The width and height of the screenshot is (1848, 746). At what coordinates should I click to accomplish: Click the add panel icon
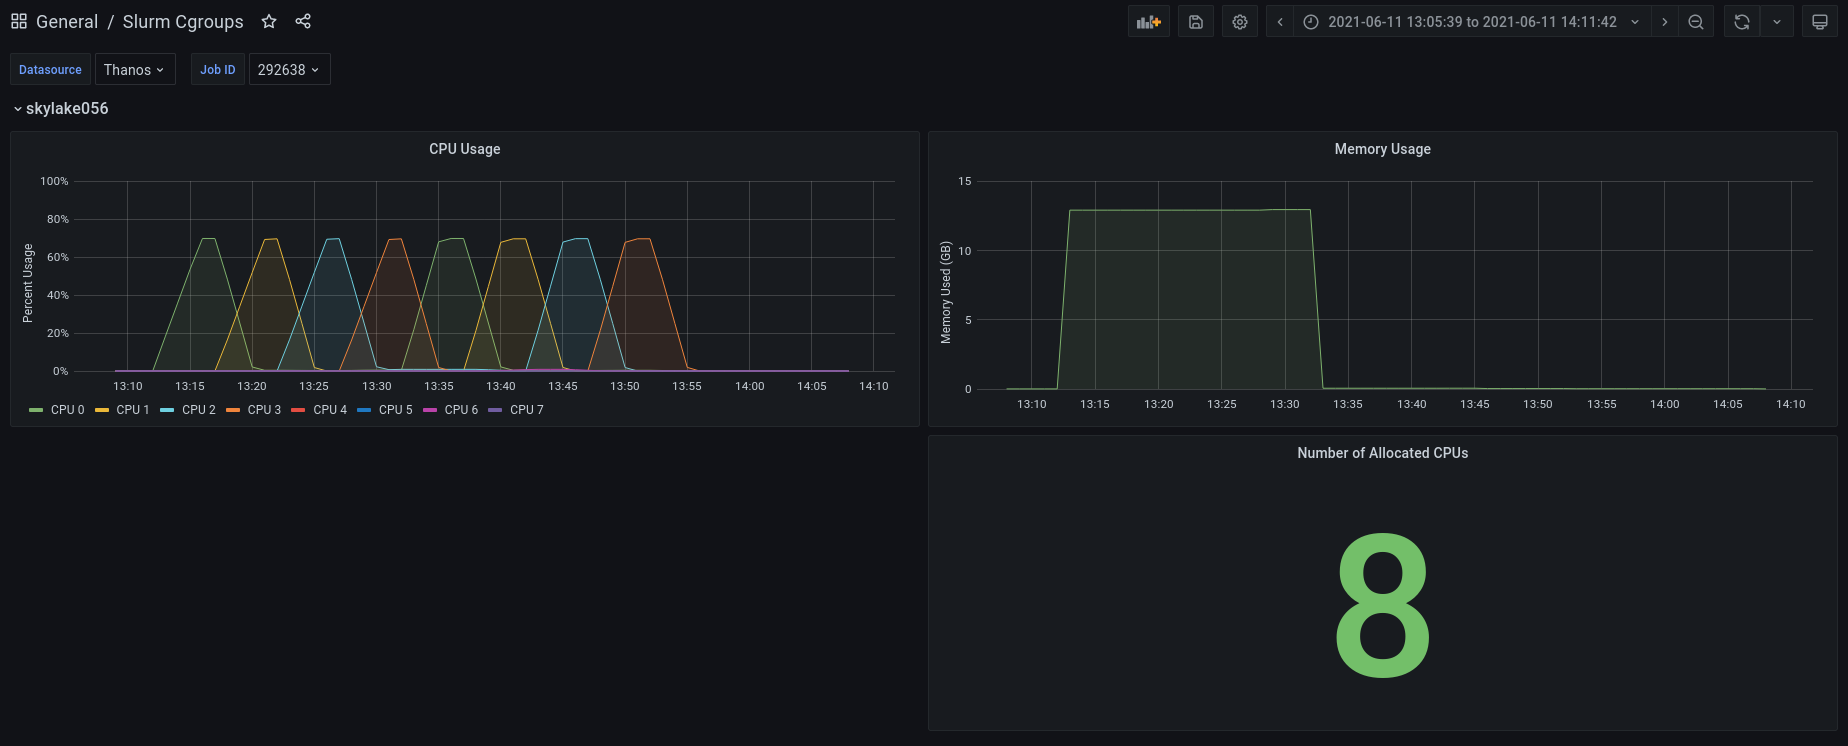[x=1148, y=22]
